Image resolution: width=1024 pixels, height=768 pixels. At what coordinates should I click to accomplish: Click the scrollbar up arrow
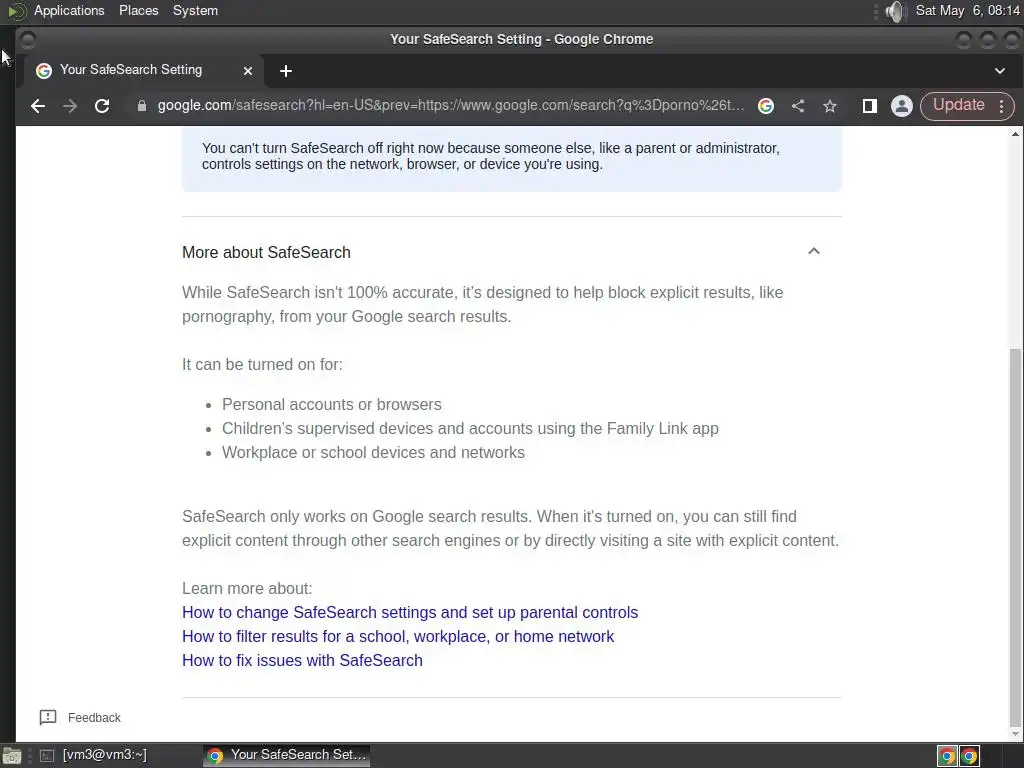pyautogui.click(x=1015, y=134)
